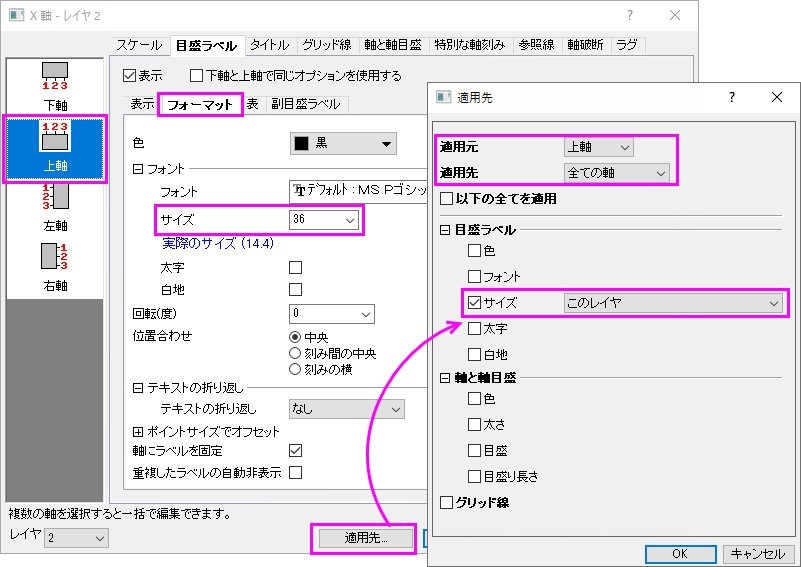Check 太さ in 適用先 dialog

pyautogui.click(x=474, y=424)
